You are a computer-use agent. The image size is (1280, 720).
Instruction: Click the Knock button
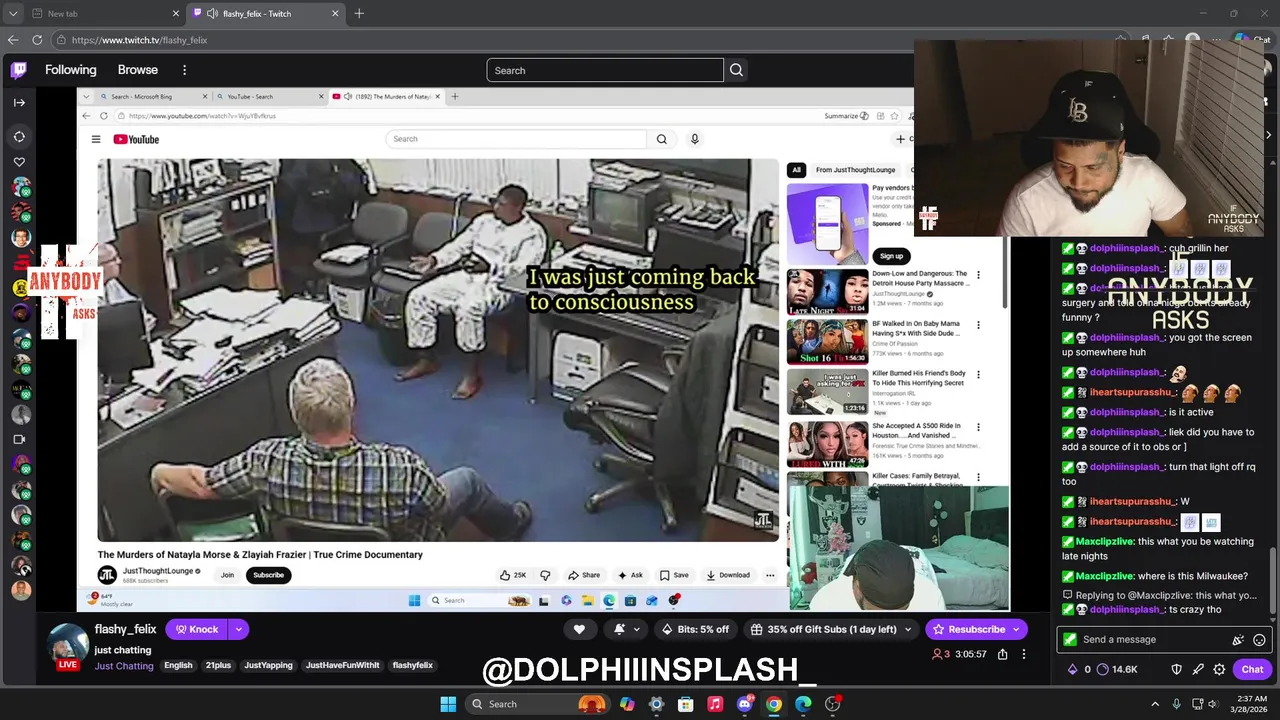(196, 629)
